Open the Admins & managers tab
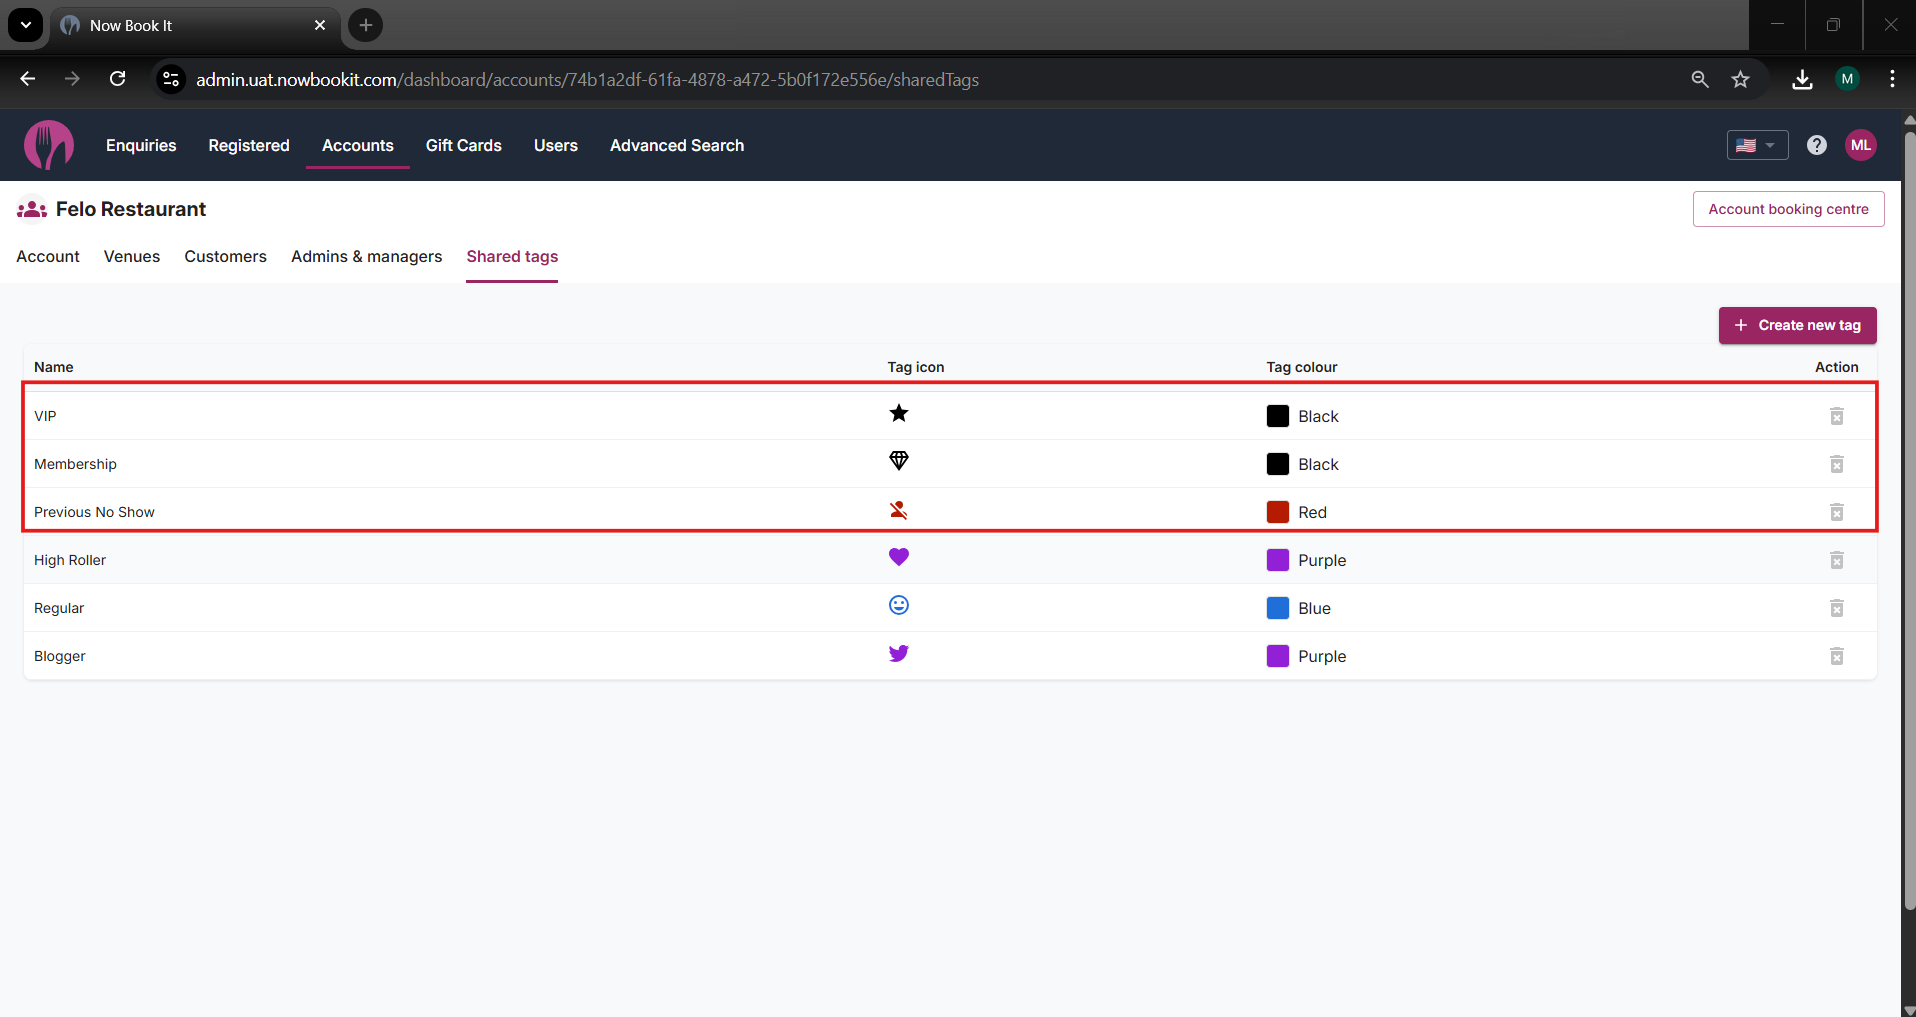Screen dimensions: 1916x1017 [x=366, y=256]
